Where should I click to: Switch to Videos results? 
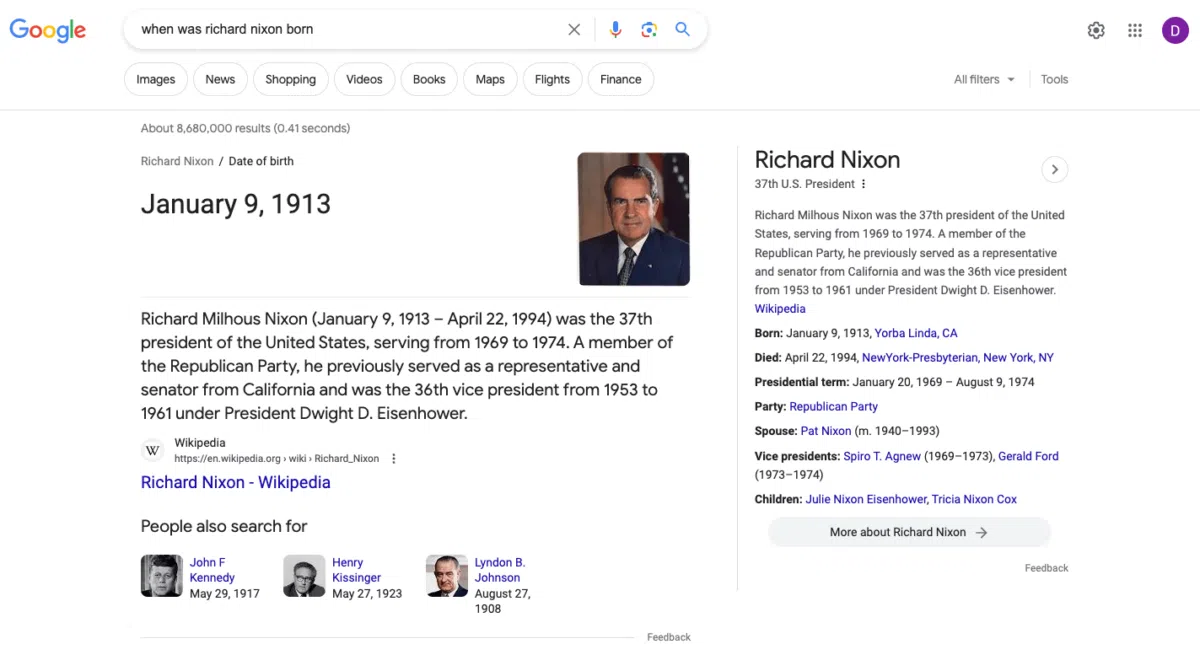coord(364,80)
